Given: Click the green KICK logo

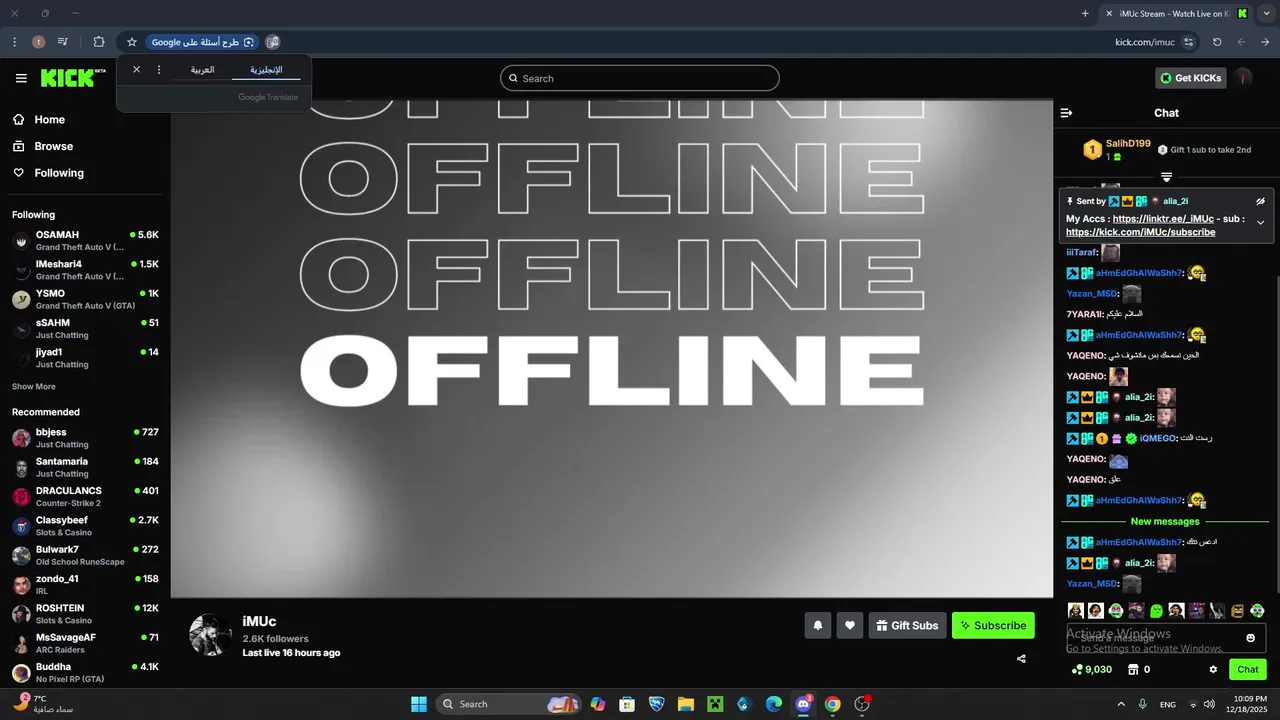Looking at the screenshot, I should click(x=73, y=78).
